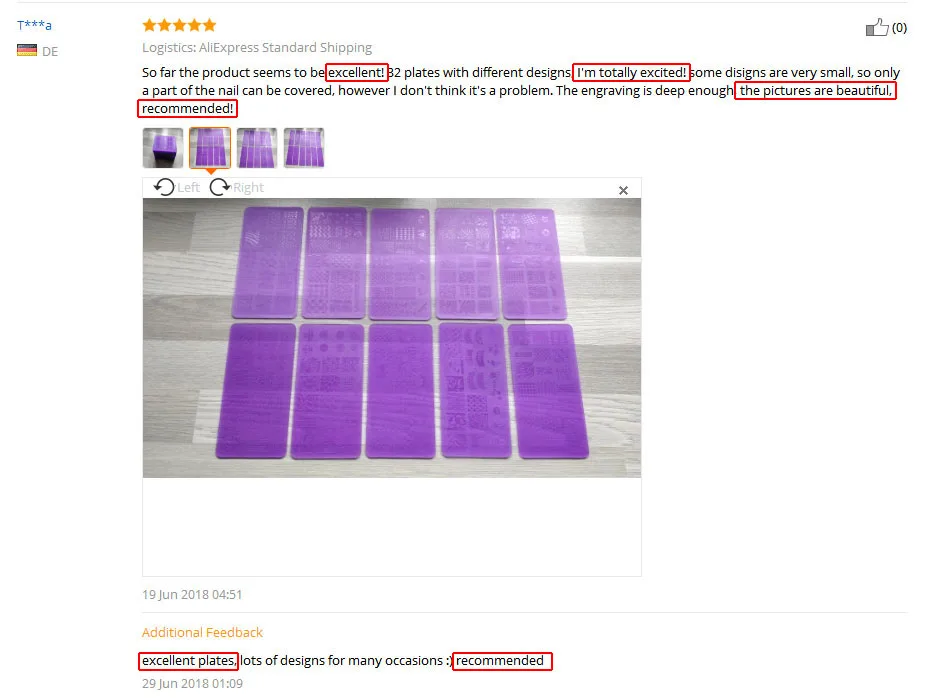Viewport: 928px width, 698px height.
Task: Click the five-star rating icons
Action: click(x=179, y=25)
